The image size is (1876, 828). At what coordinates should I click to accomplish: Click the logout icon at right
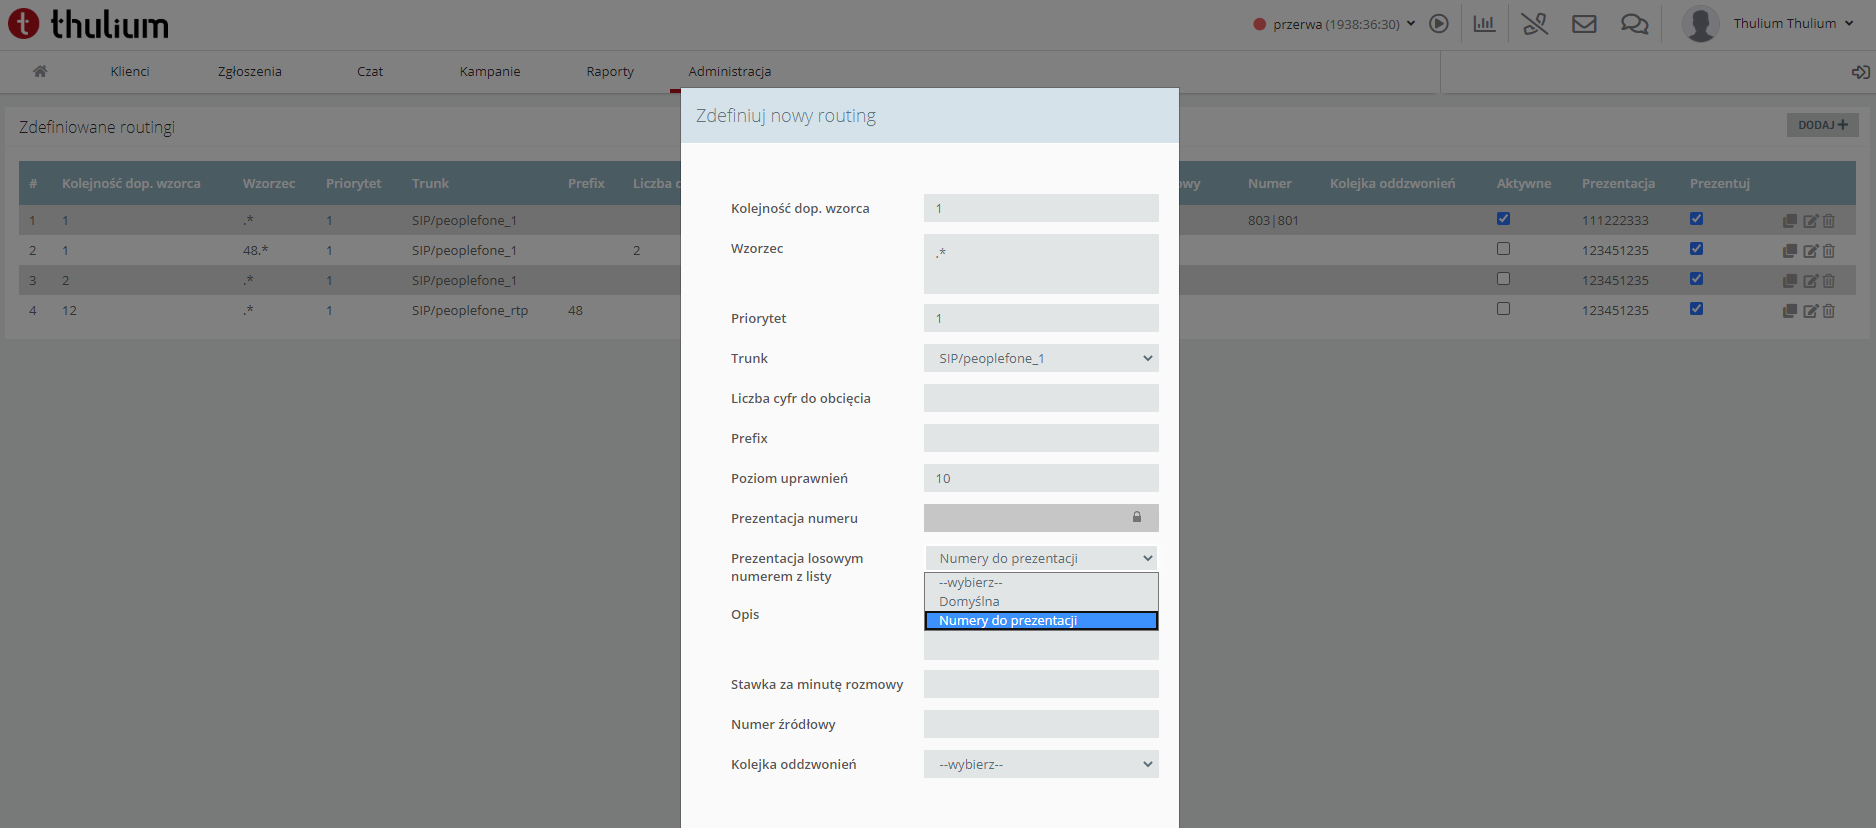1860,72
